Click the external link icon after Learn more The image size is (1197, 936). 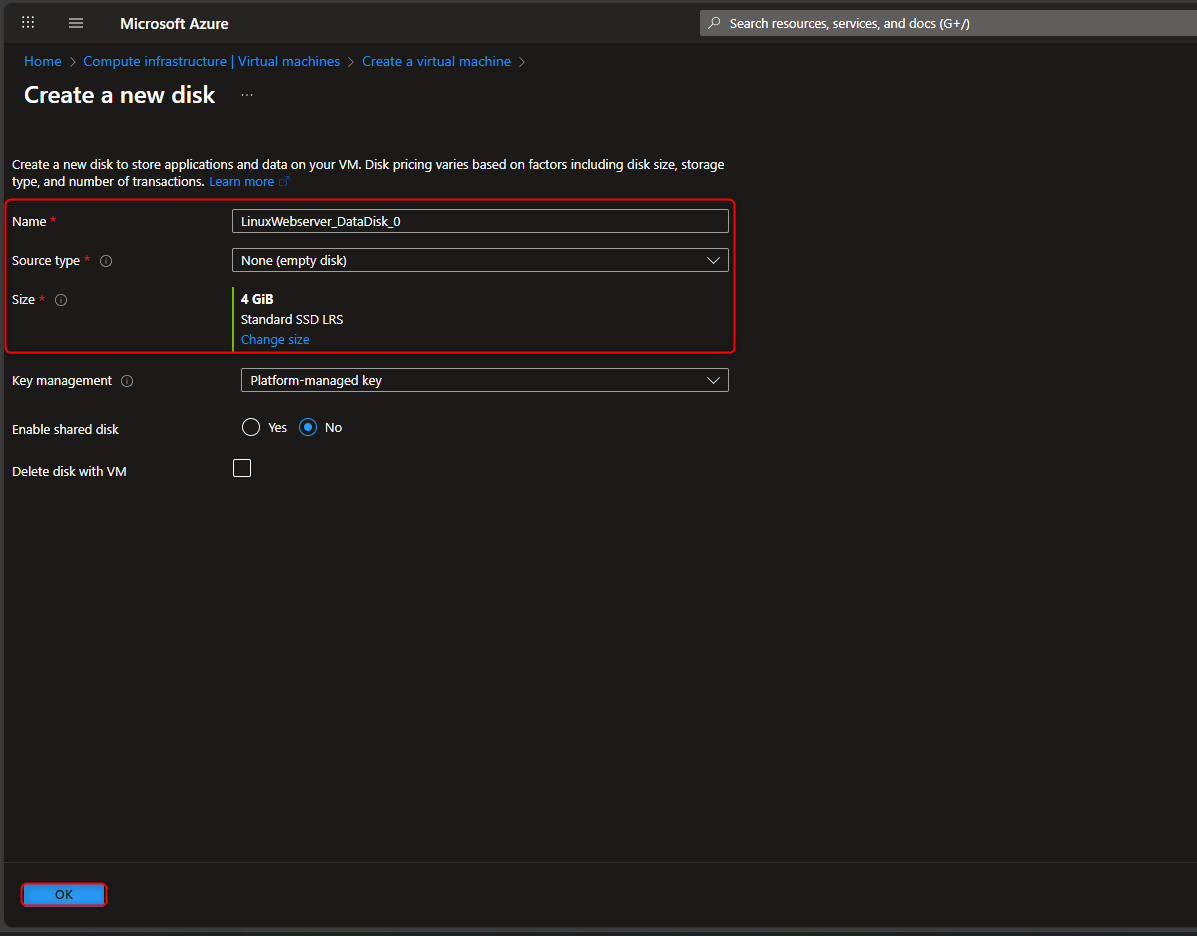285,181
